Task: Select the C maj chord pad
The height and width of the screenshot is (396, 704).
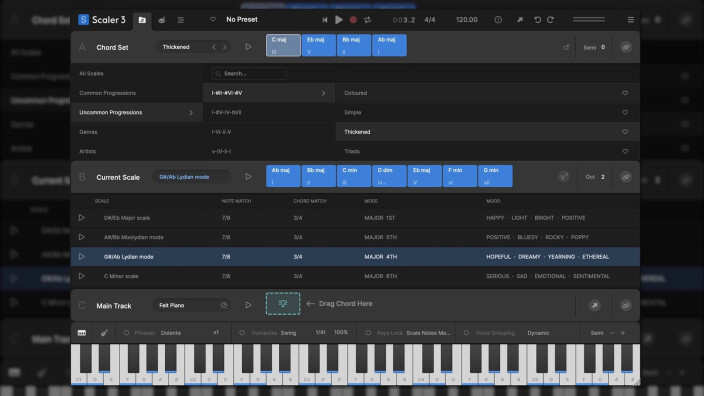Action: [x=283, y=45]
